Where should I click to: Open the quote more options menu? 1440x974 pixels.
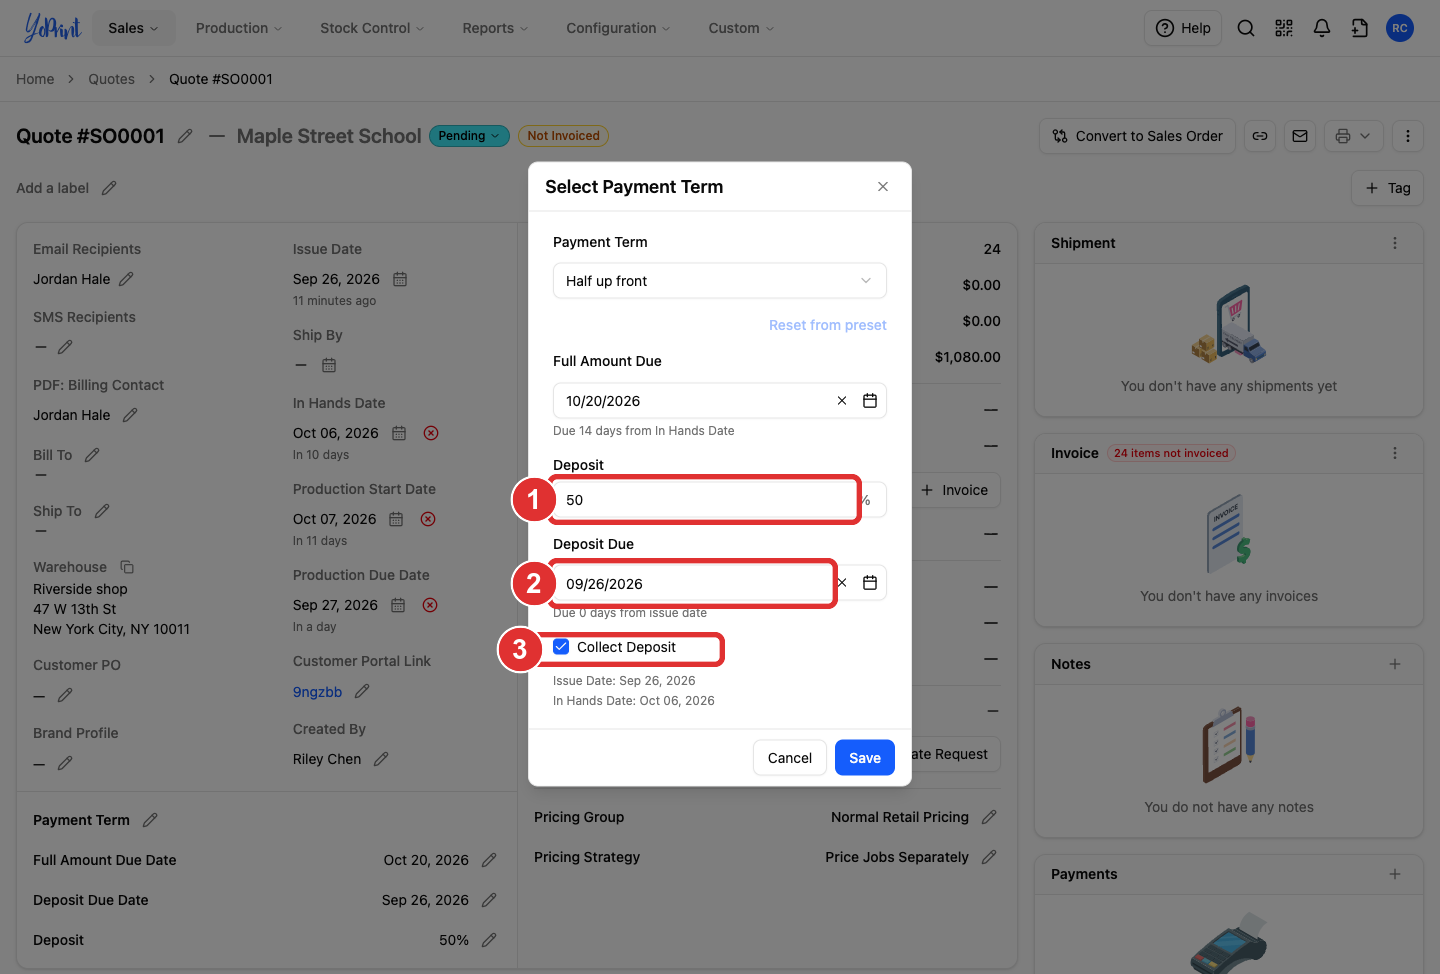pyautogui.click(x=1408, y=136)
